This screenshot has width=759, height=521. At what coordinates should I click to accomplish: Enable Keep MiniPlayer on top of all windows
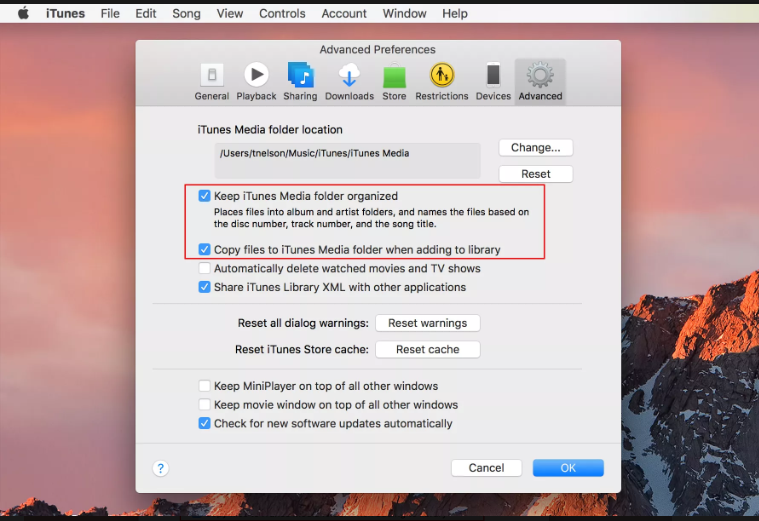click(x=204, y=386)
